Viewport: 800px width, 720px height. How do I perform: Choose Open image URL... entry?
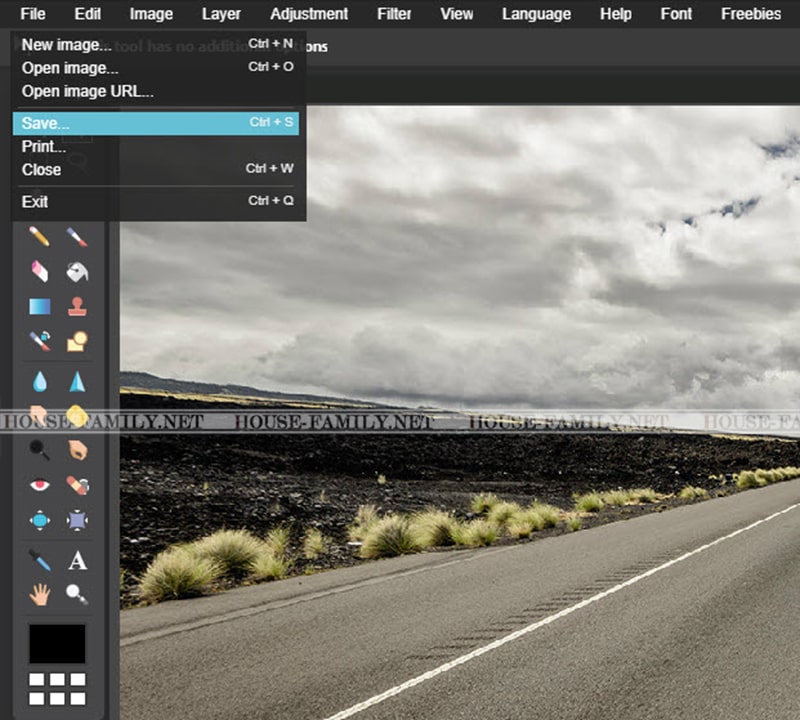[x=156, y=91]
